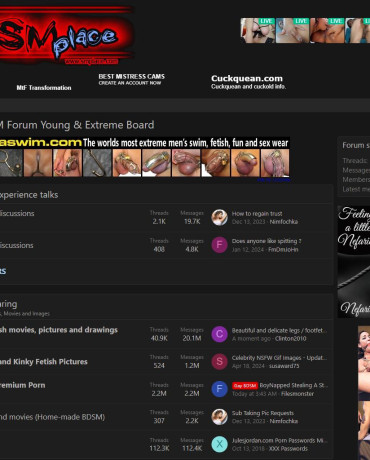Open the second LIVE cam thumbnail in header
This screenshot has height=460, width=370.
tap(293, 31)
